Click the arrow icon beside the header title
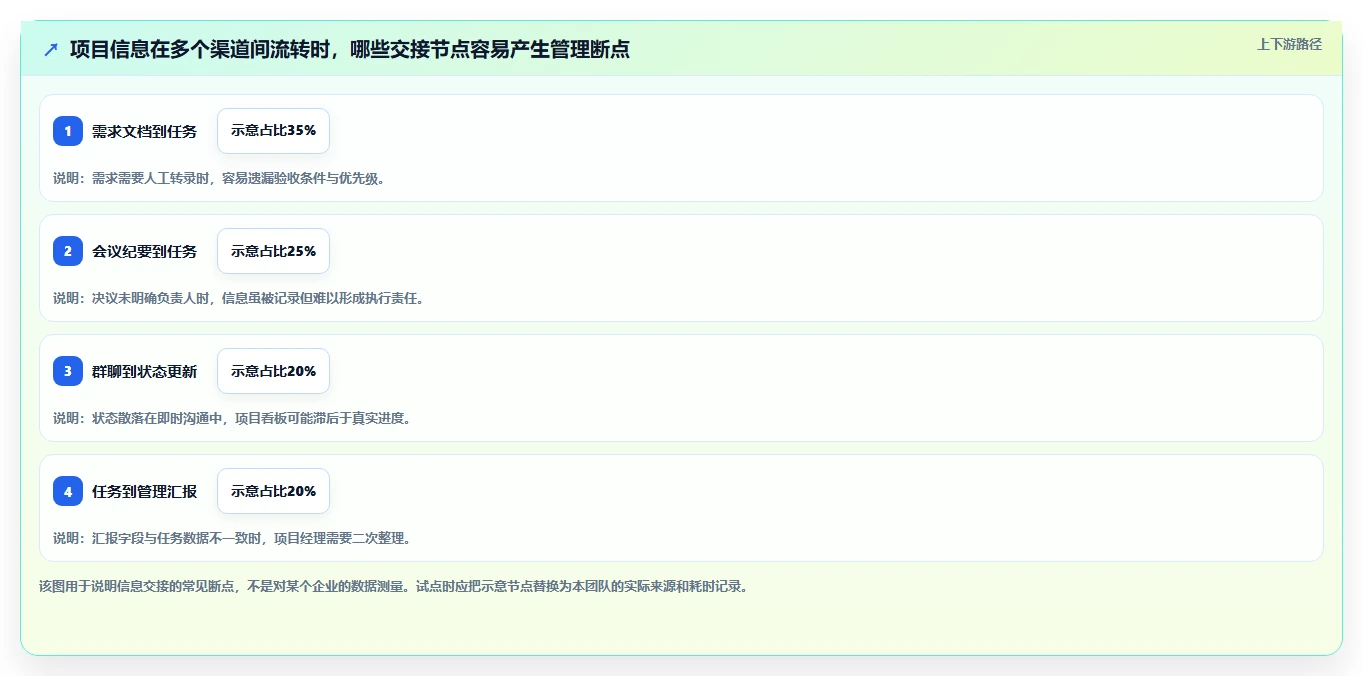This screenshot has height=676, width=1363. pyautogui.click(x=51, y=49)
